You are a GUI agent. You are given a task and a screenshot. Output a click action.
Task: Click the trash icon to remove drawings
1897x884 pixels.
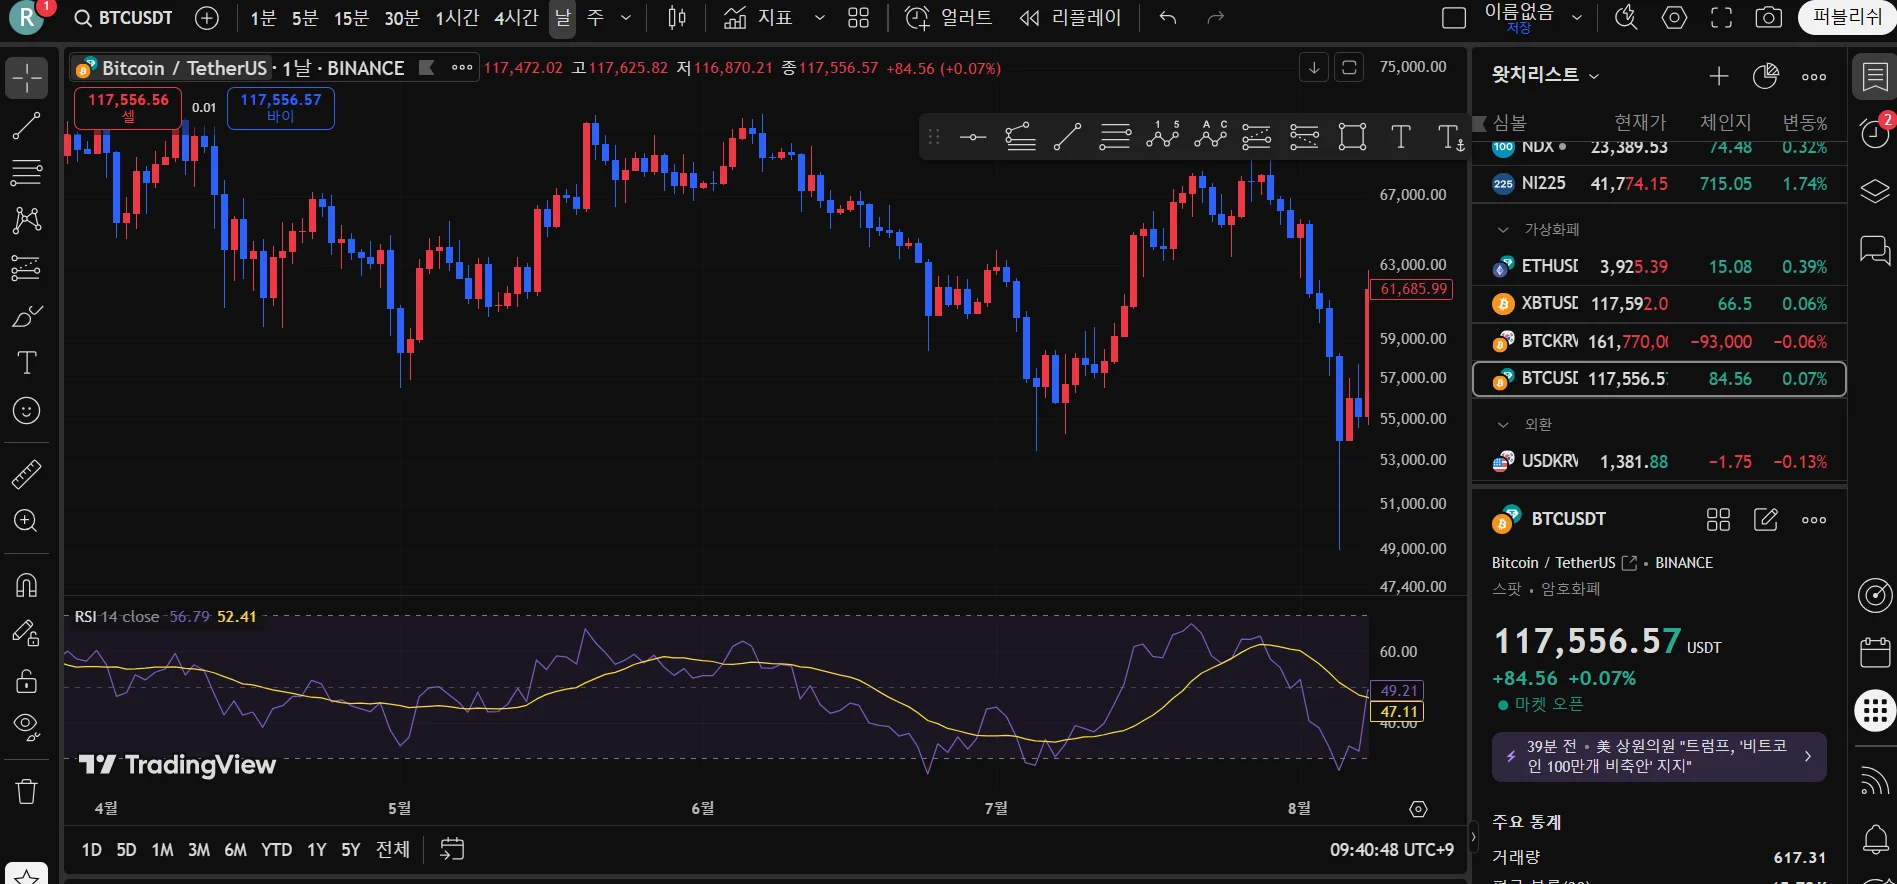(x=26, y=792)
